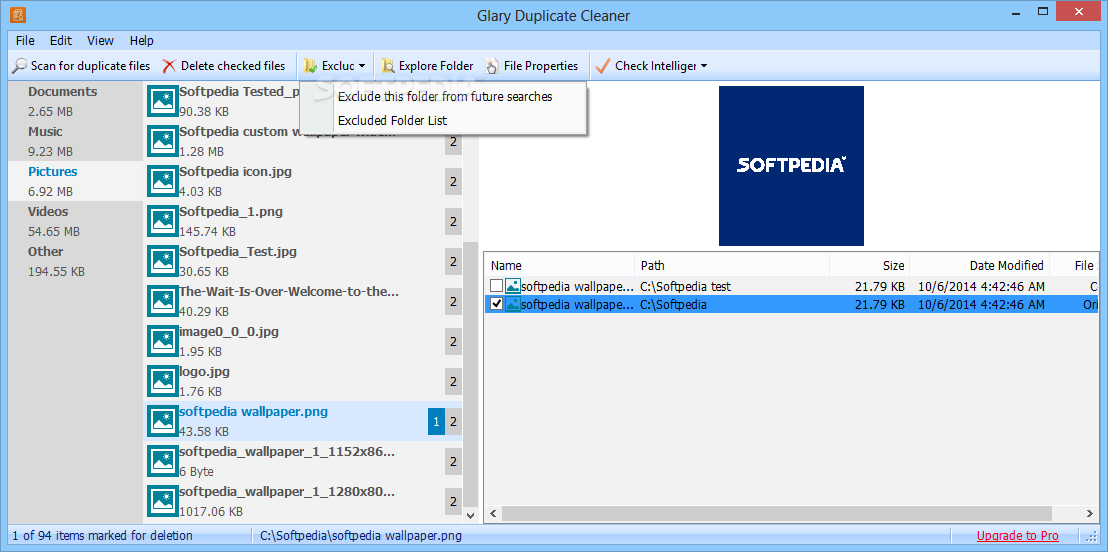The image size is (1108, 552).
Task: Click Upgrade to Pro link
Action: pos(1018,536)
